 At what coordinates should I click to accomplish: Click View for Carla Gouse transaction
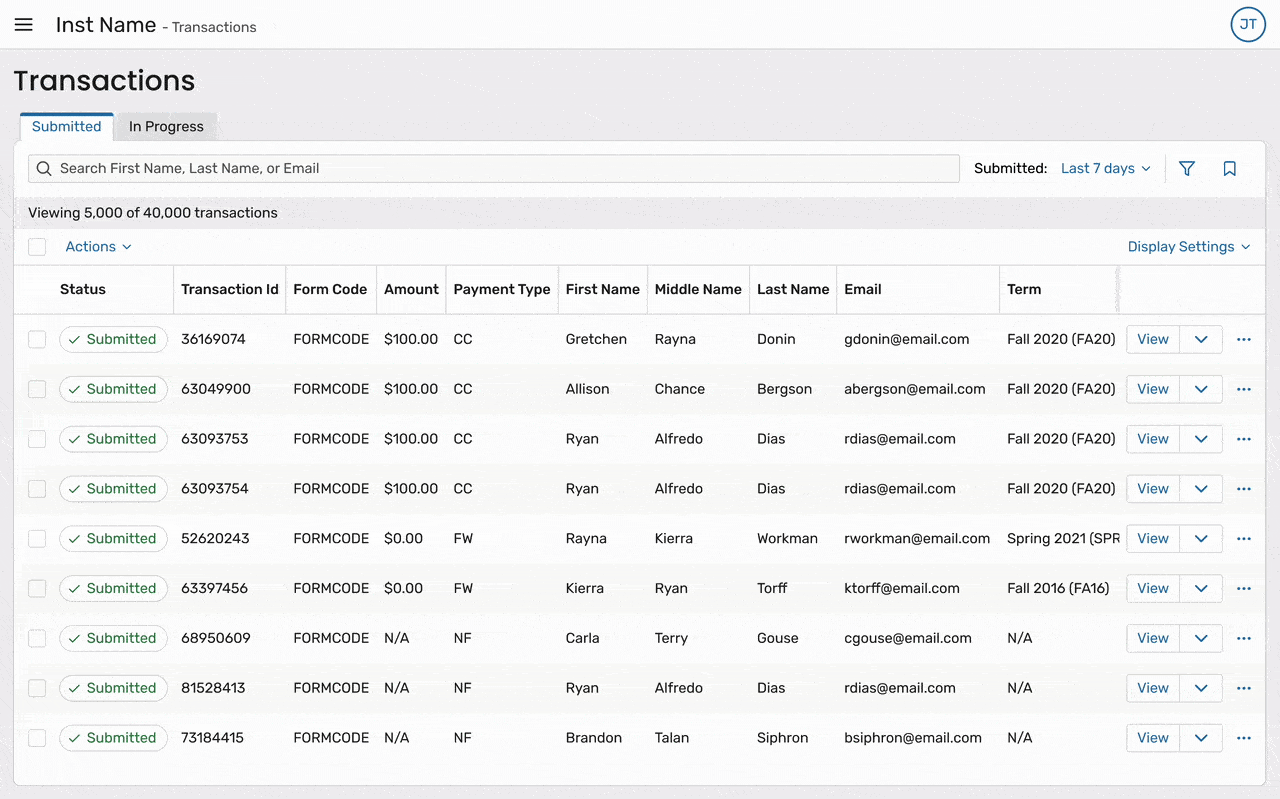(x=1153, y=638)
